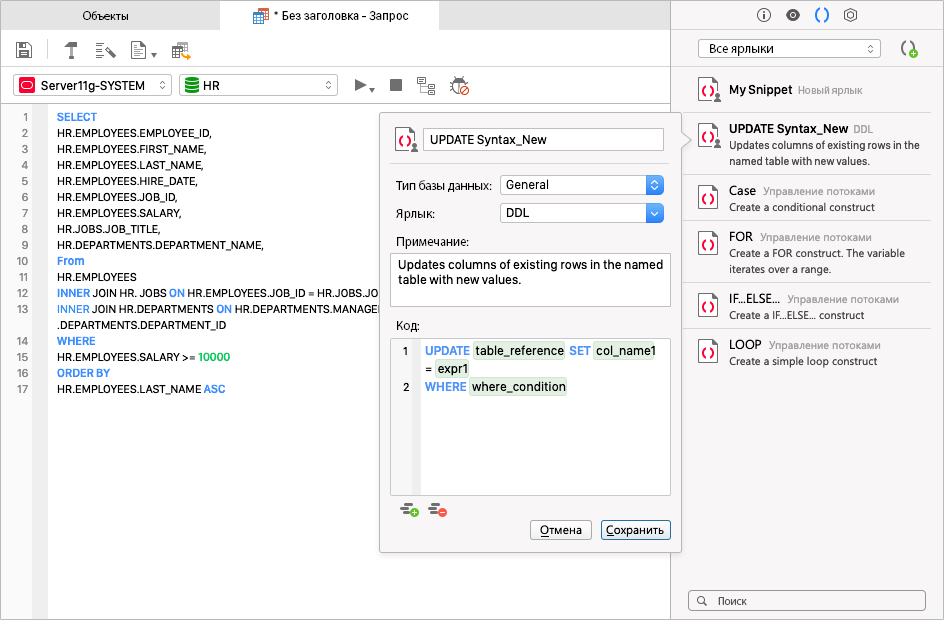Click the Export Result table icon
The image size is (944, 620).
(x=181, y=50)
